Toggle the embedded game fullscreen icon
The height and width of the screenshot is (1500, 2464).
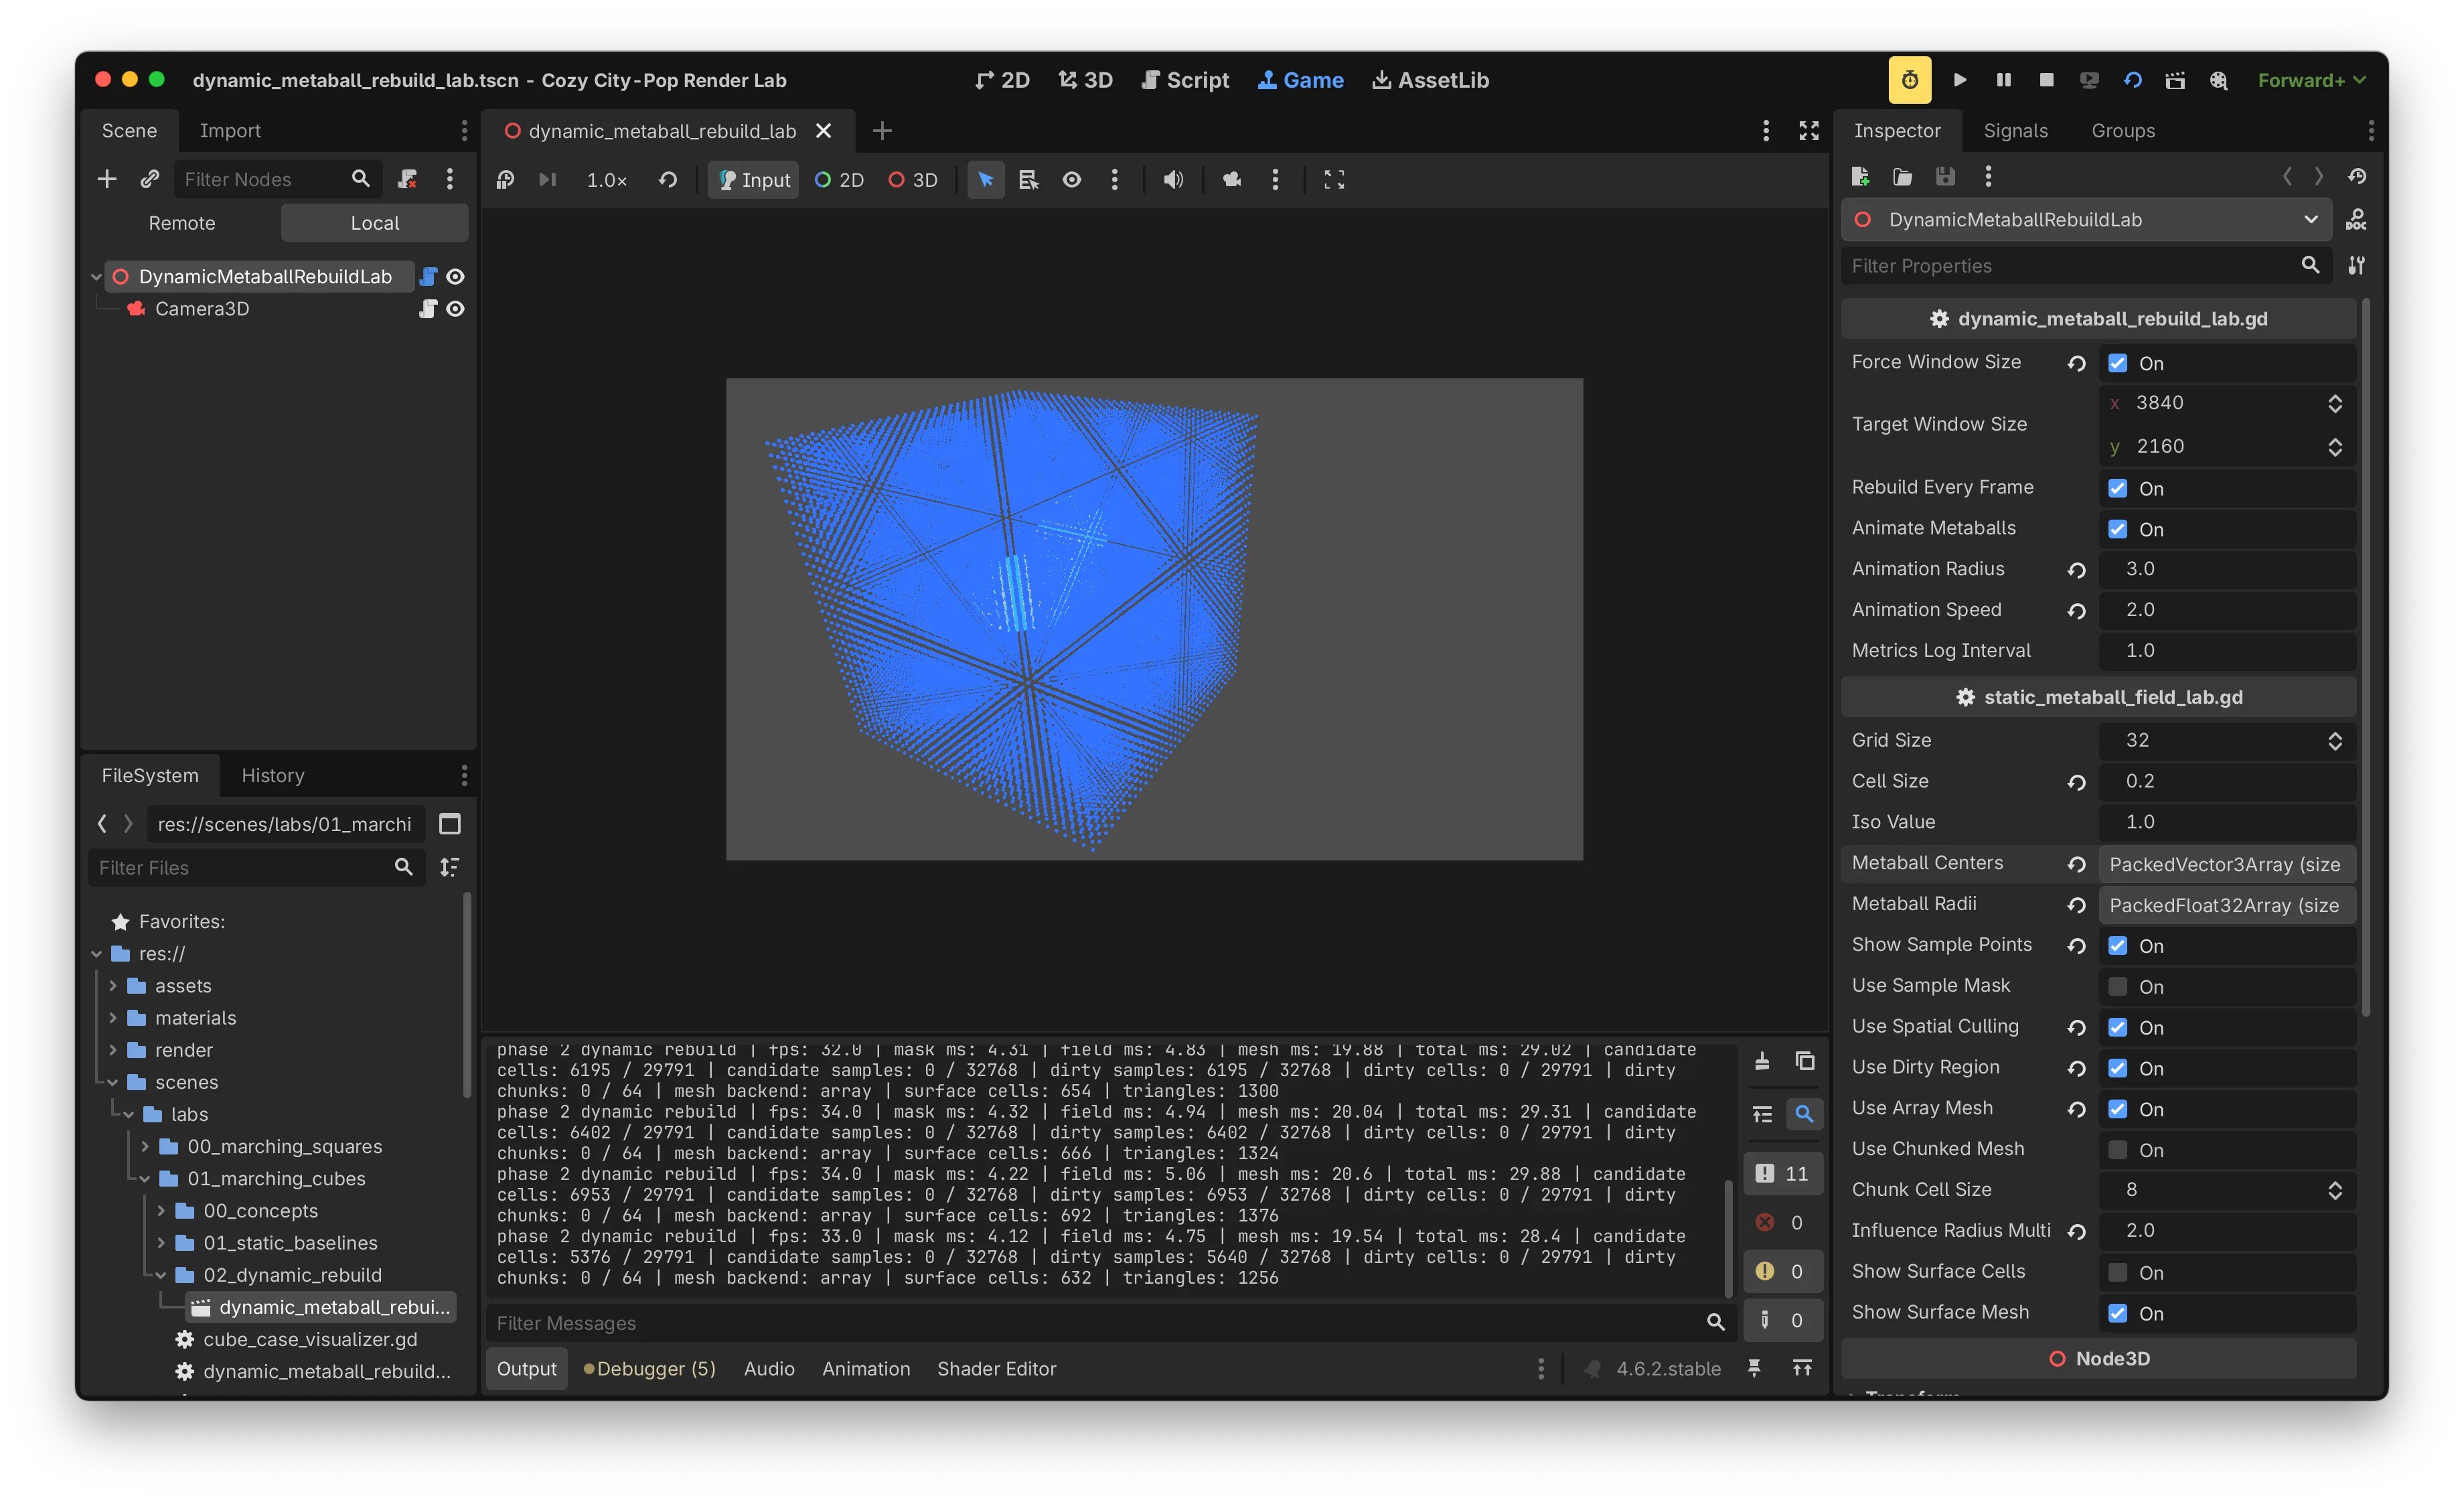pyautogui.click(x=1334, y=180)
